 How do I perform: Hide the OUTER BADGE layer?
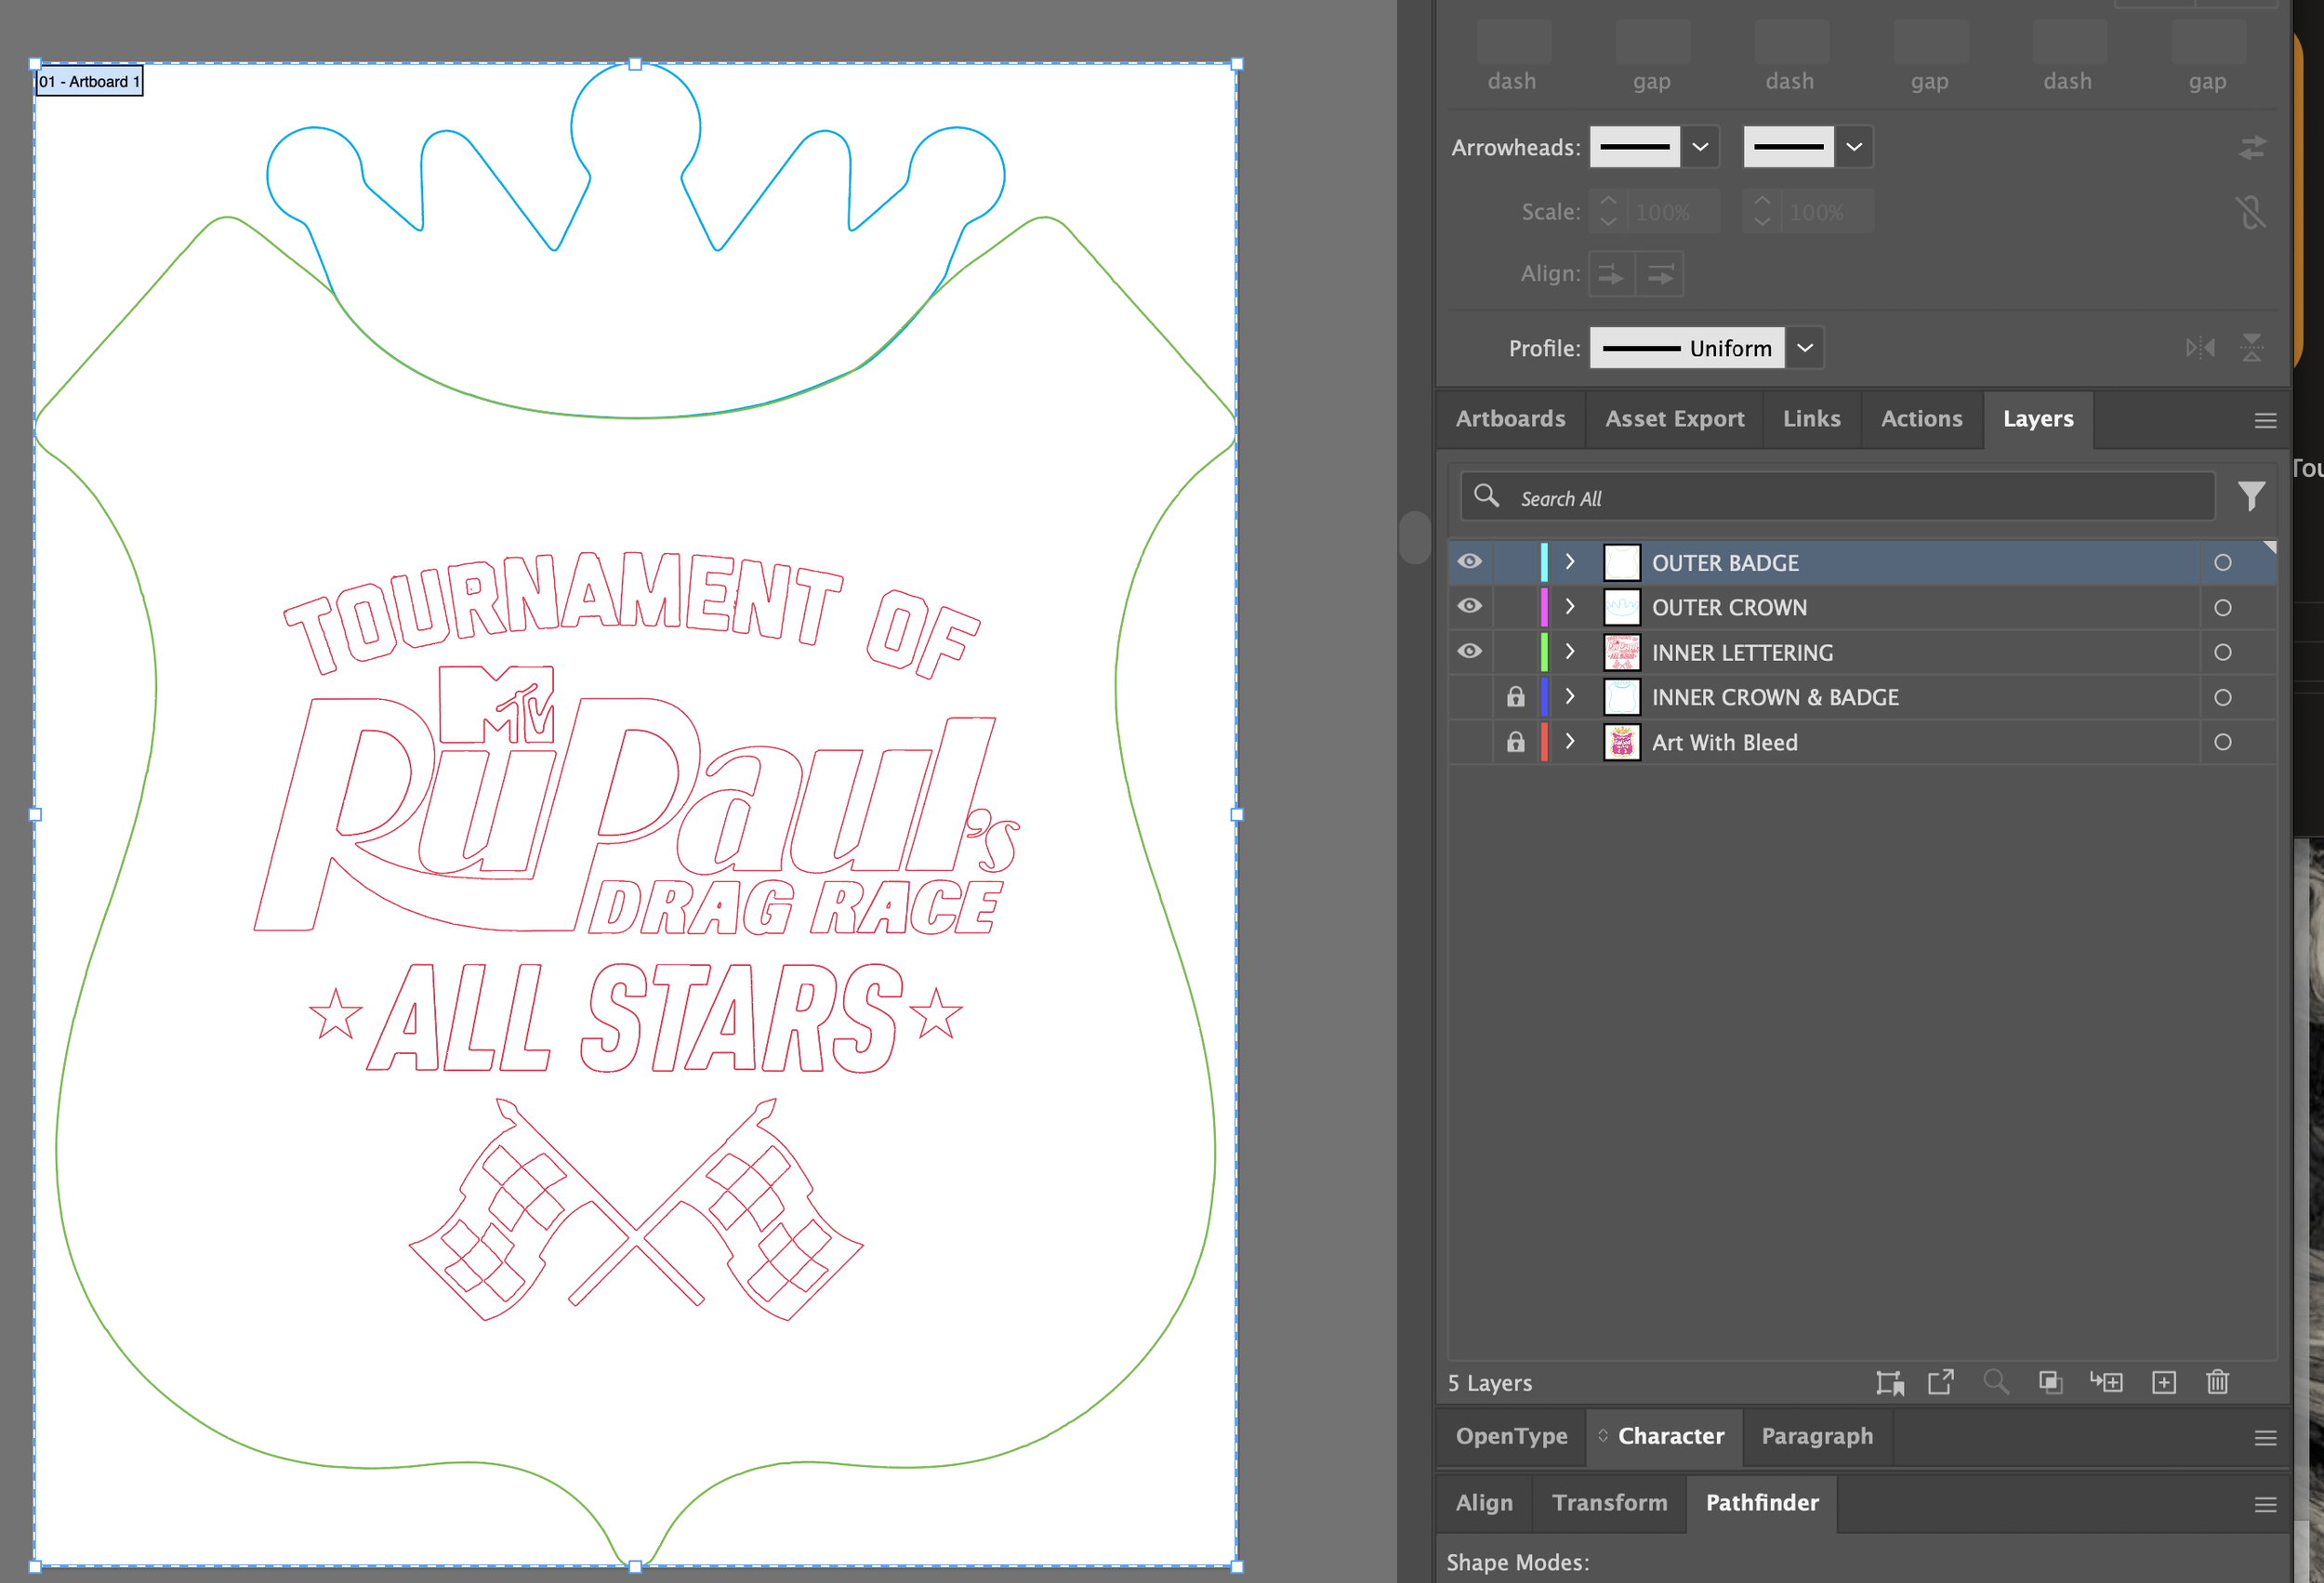1469,562
